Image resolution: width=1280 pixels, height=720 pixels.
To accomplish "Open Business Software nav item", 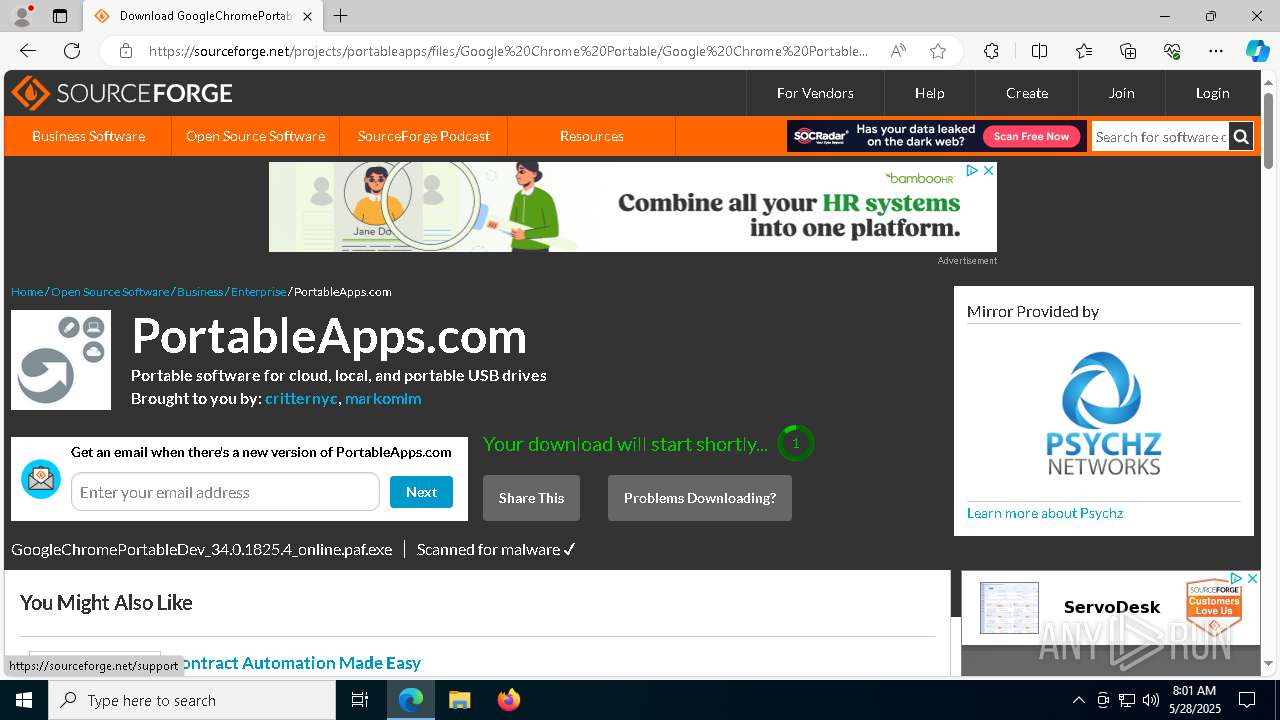I will tap(88, 136).
